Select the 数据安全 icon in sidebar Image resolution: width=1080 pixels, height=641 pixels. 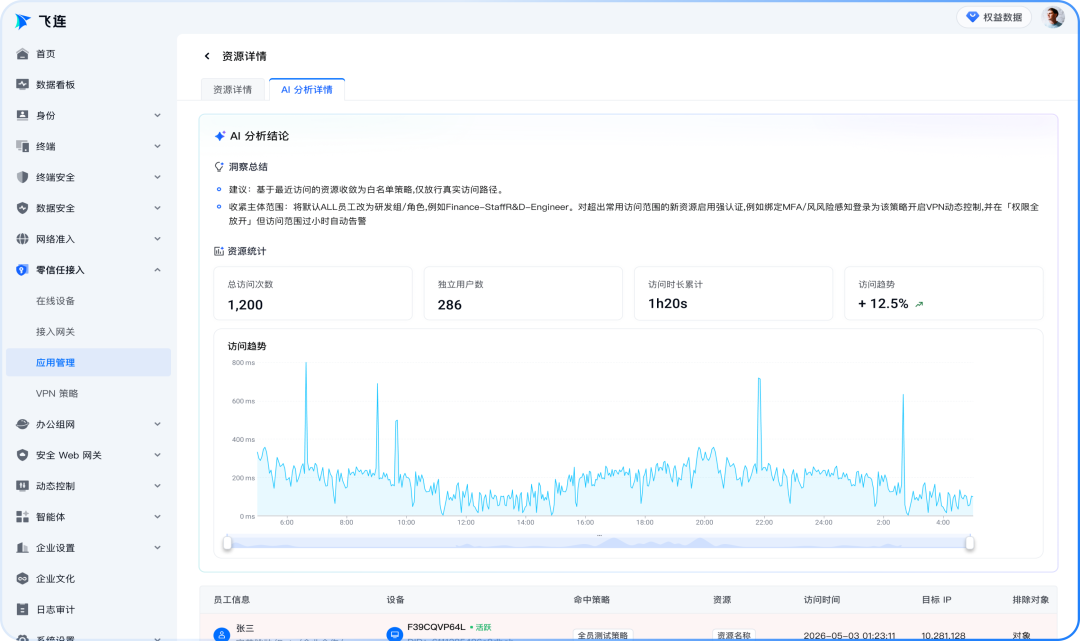point(23,208)
